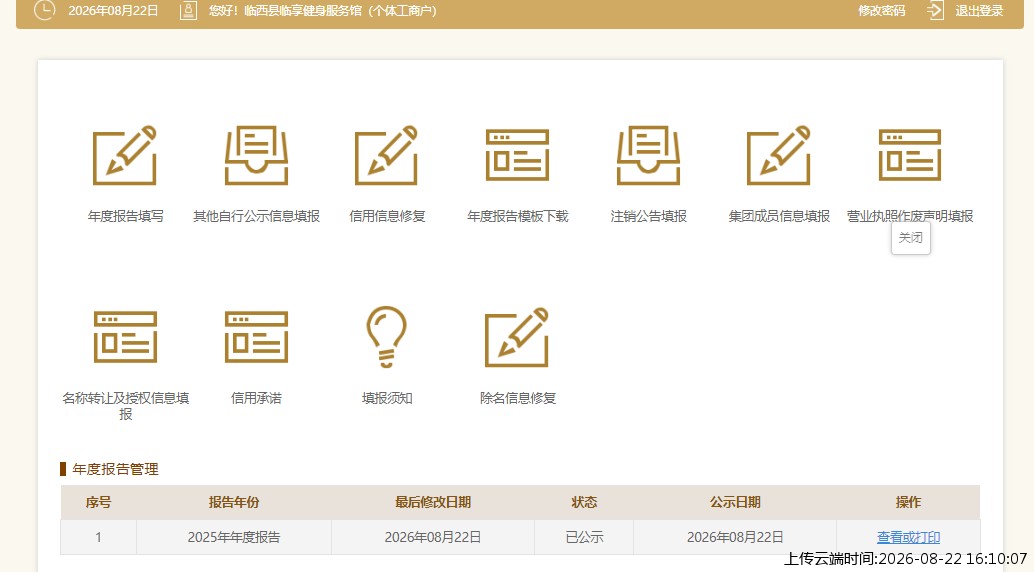Click the clock icon beside the date
1034x572 pixels.
[x=44, y=10]
